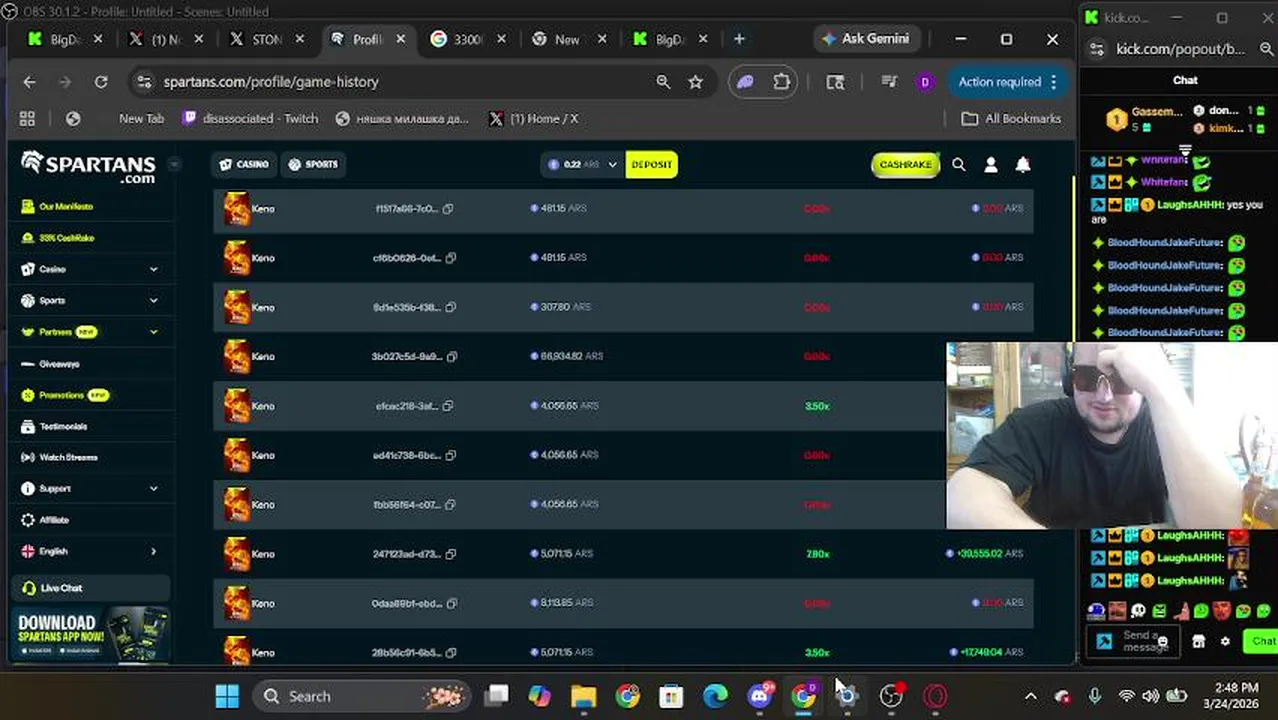
Task: Click the Windows taskbar Search box
Action: pyautogui.click(x=361, y=696)
